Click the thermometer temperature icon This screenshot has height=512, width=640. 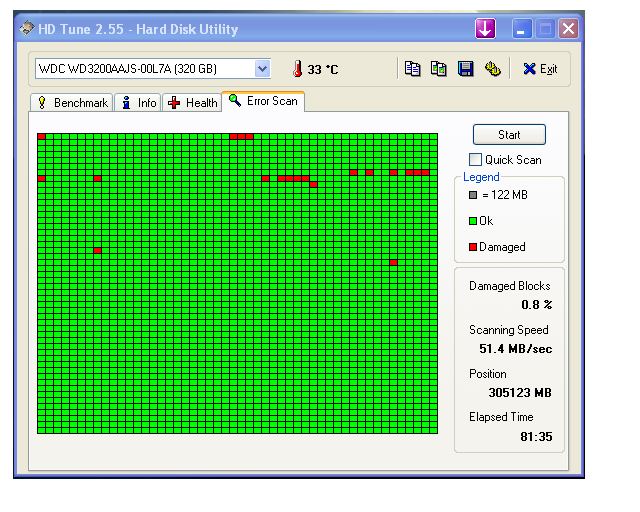tap(298, 69)
